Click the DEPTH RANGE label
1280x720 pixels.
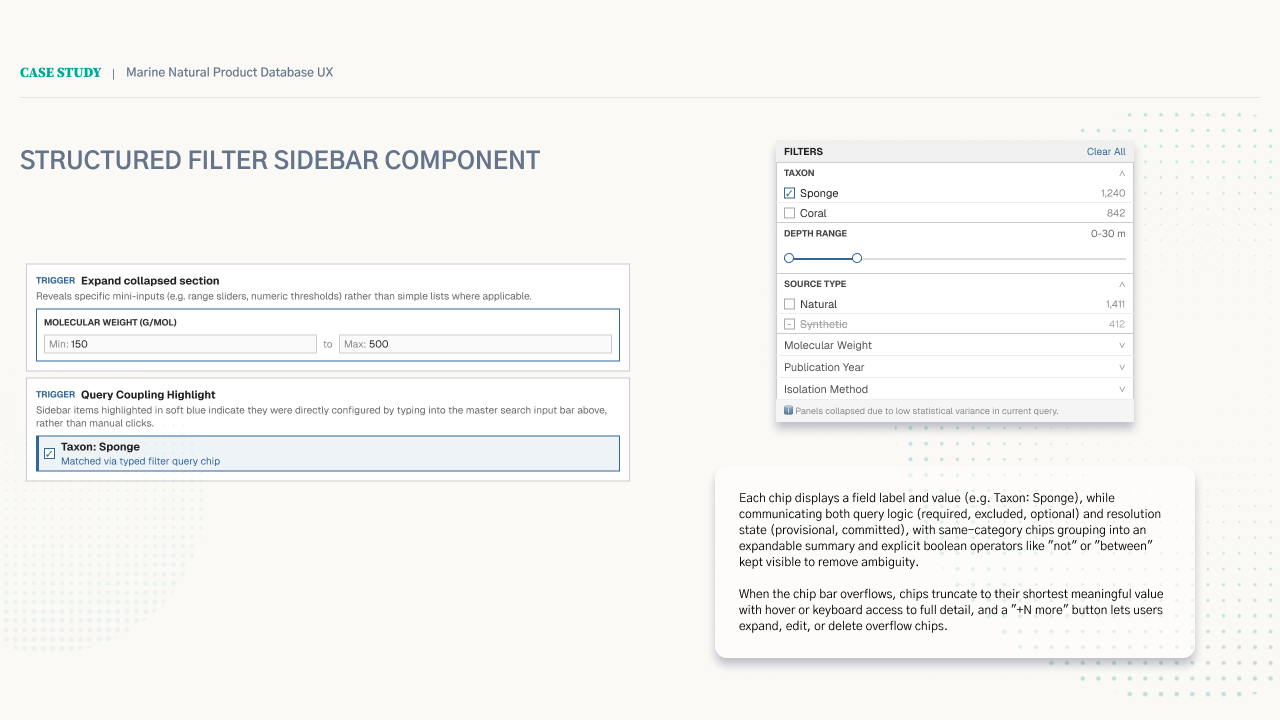(x=813, y=234)
